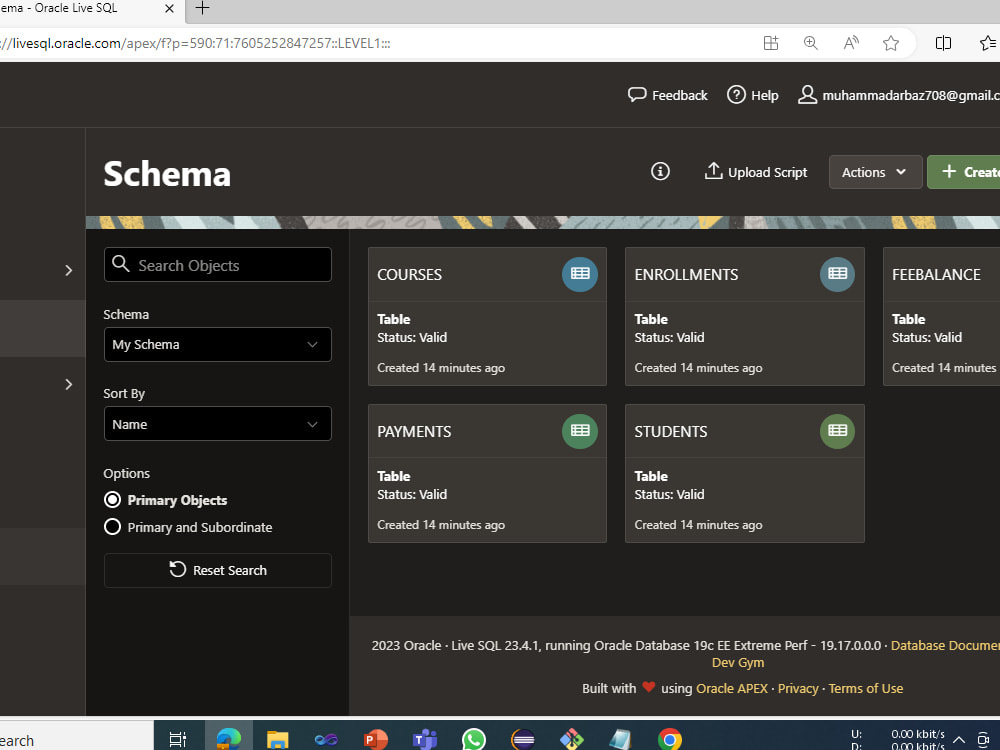Expand the upper sidebar chevron
Image resolution: width=1000 pixels, height=750 pixels.
click(x=68, y=270)
